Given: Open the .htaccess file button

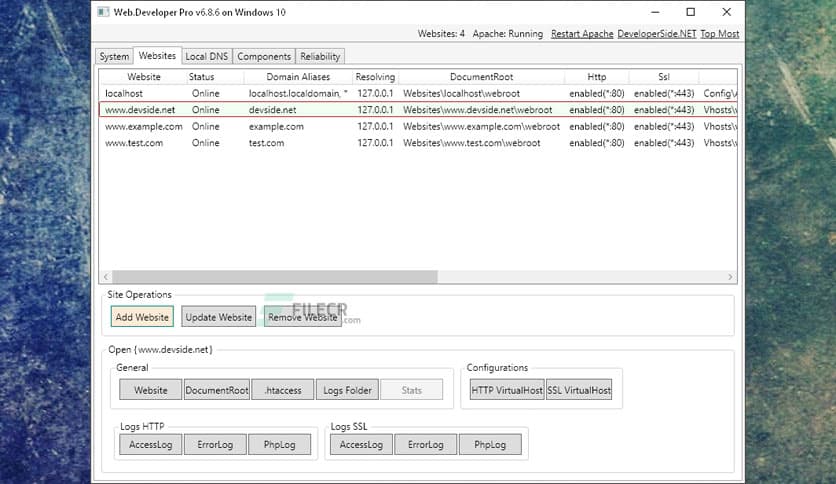Looking at the screenshot, I should 283,390.
